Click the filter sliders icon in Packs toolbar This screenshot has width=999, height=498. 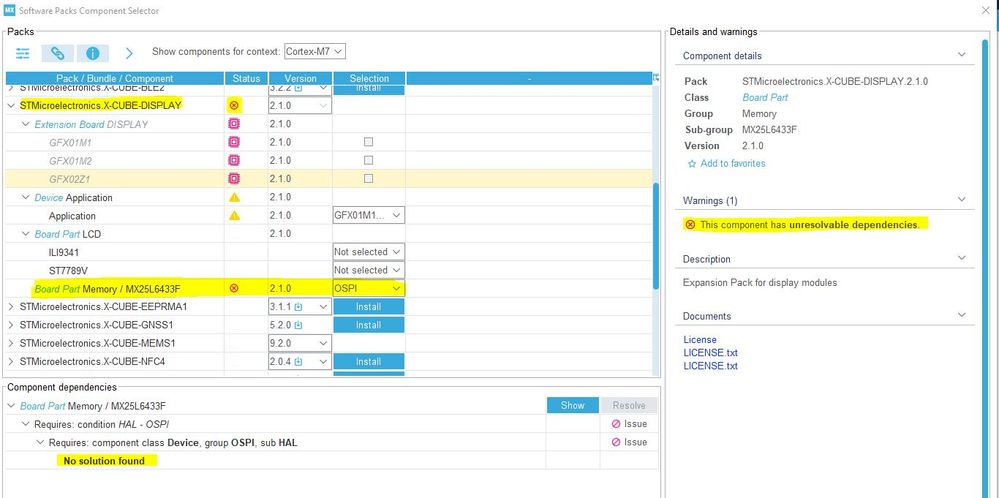coord(23,53)
